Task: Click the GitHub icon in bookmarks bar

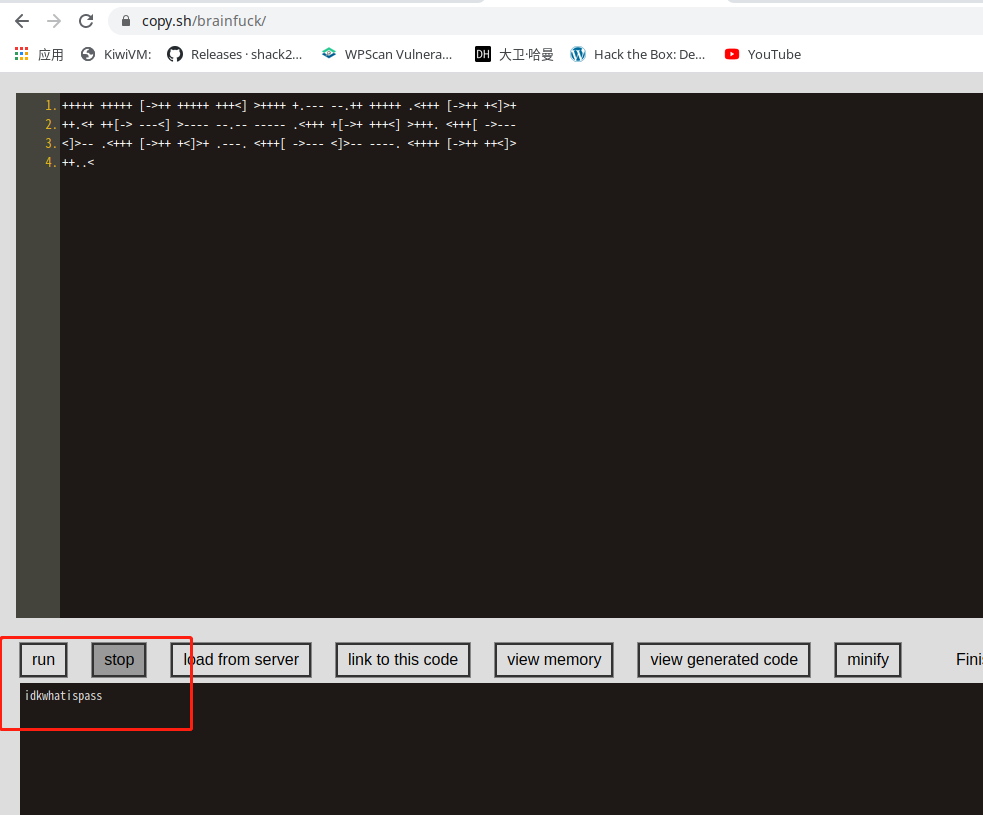Action: (175, 55)
